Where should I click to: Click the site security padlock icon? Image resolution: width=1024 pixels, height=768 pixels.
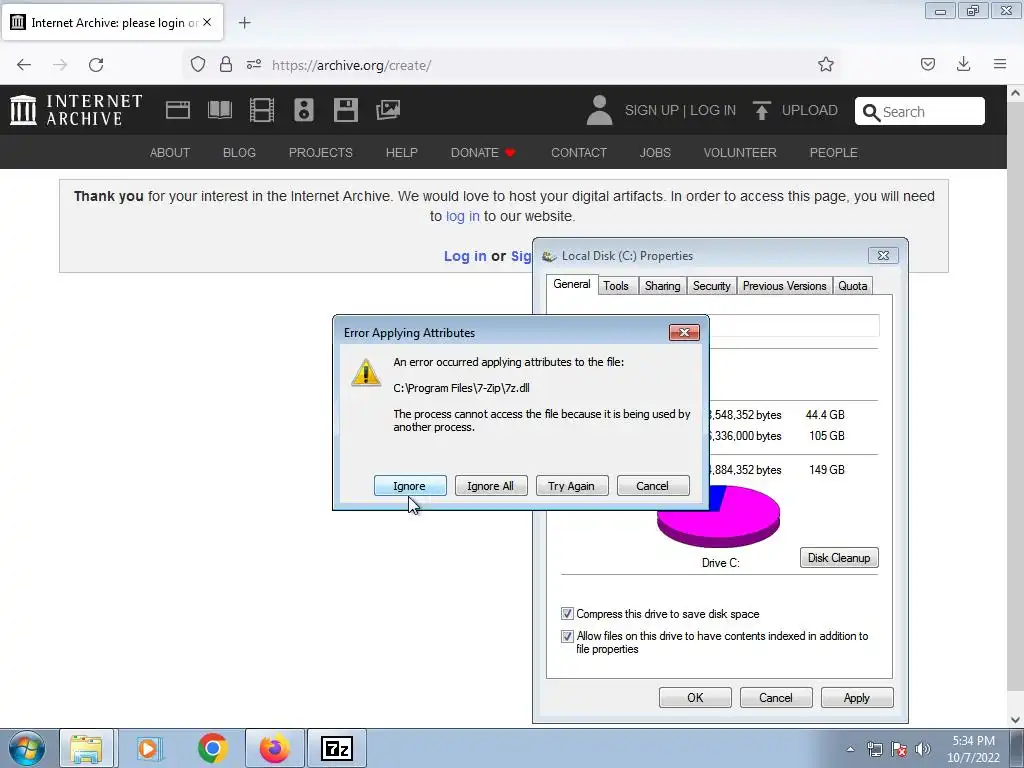tap(226, 65)
